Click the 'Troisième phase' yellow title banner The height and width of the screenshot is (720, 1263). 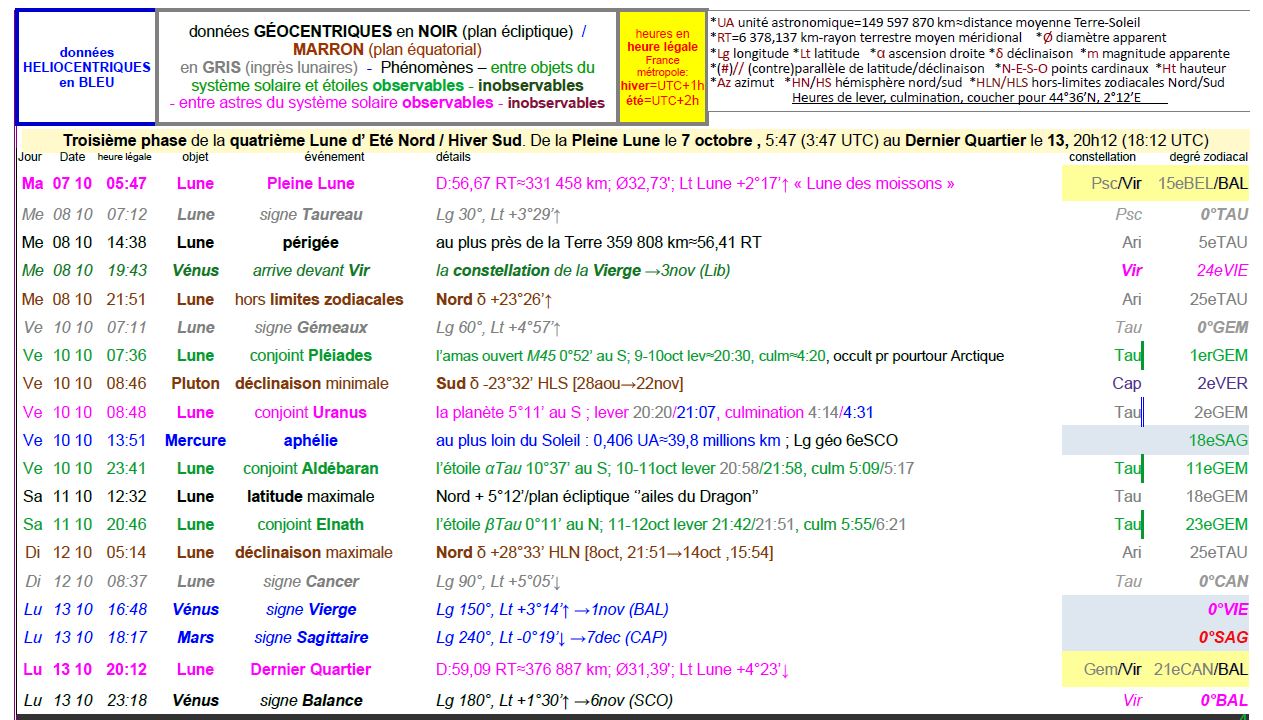click(635, 141)
